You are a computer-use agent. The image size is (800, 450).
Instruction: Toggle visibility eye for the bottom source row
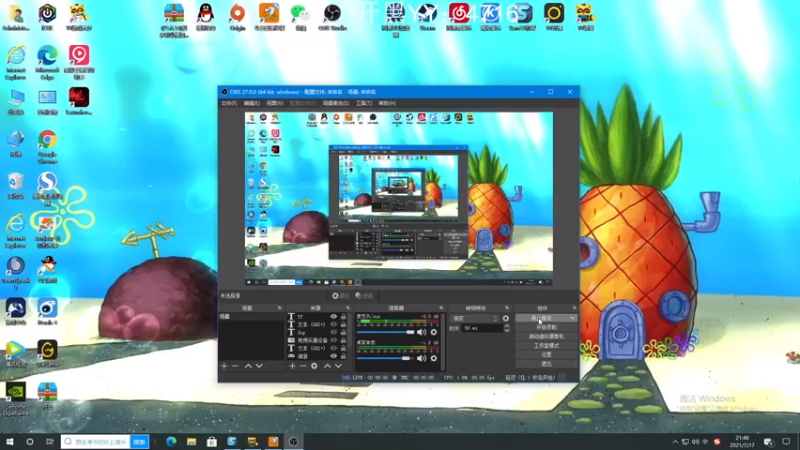pos(334,356)
